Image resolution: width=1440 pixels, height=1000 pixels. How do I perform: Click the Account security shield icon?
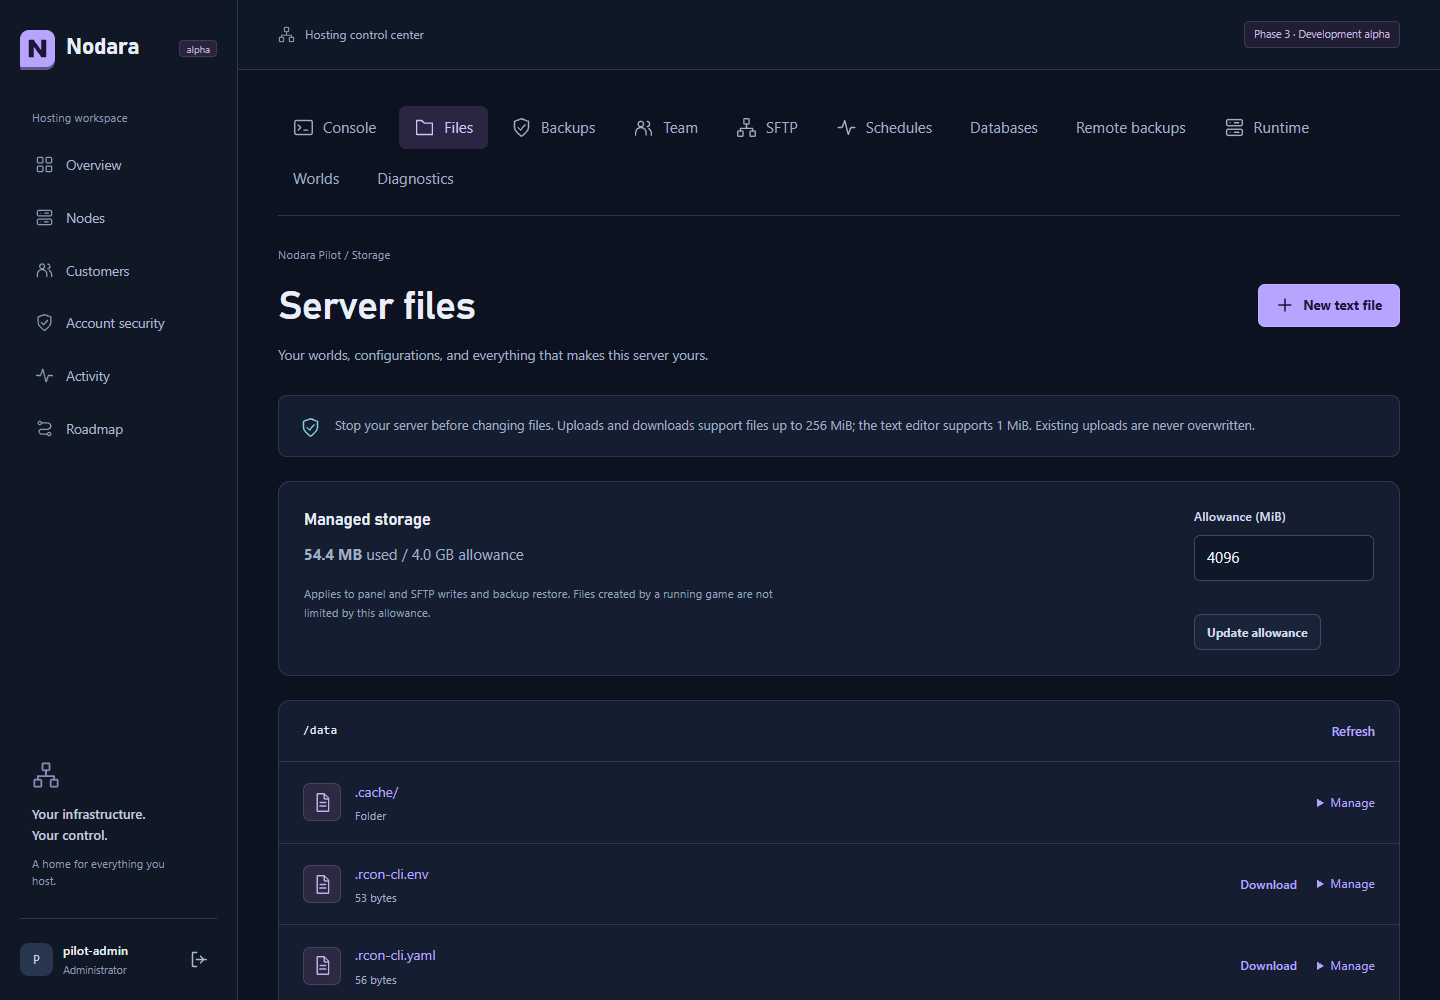pyautogui.click(x=44, y=323)
